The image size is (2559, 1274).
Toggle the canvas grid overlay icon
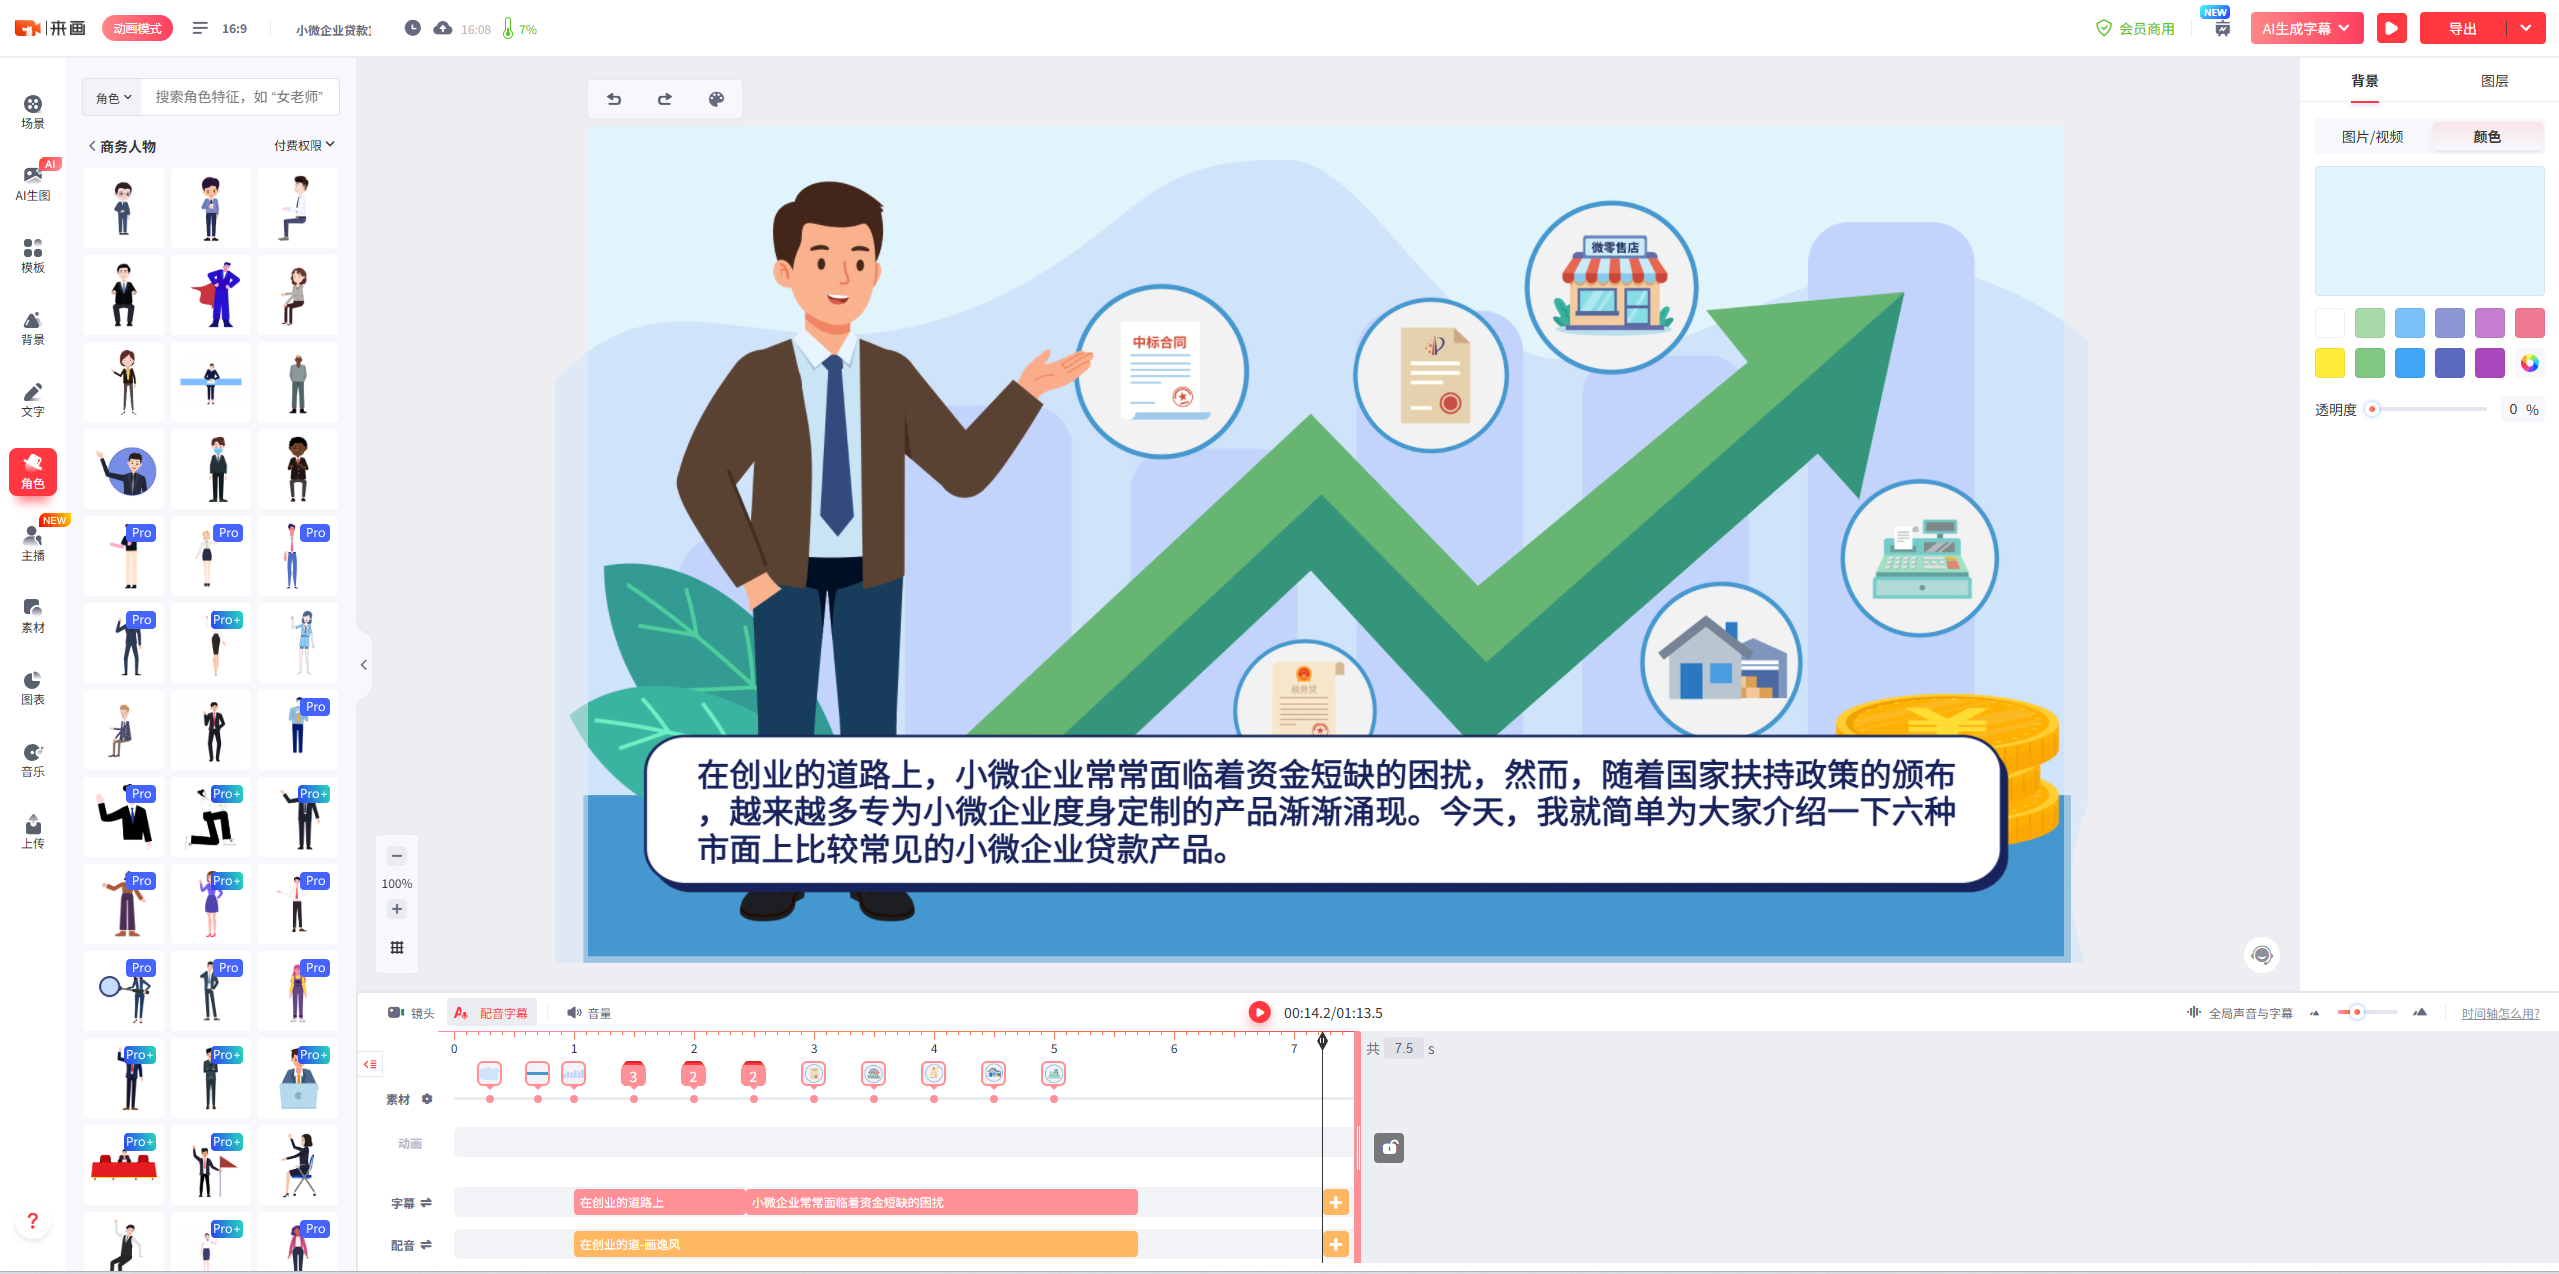click(397, 947)
